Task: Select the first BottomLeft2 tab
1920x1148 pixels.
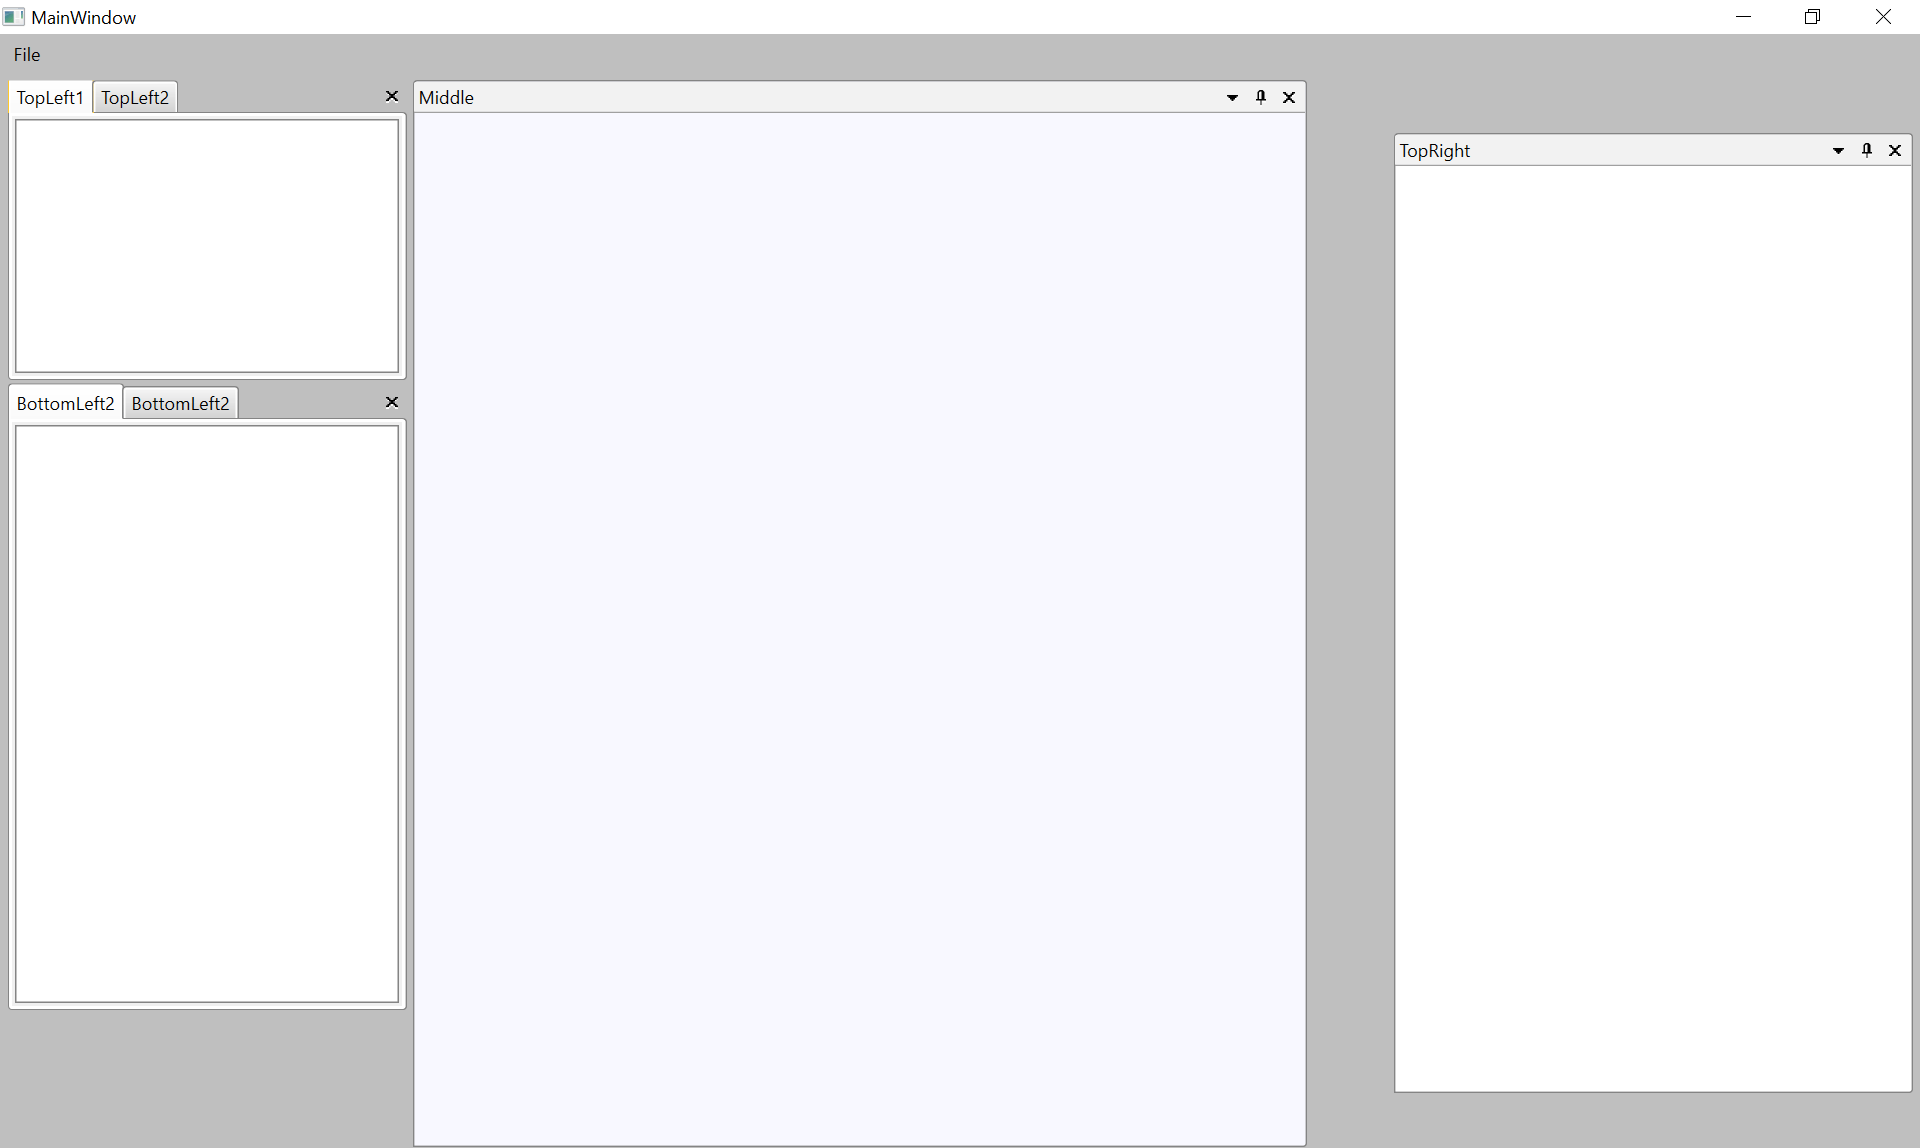Action: [x=65, y=402]
